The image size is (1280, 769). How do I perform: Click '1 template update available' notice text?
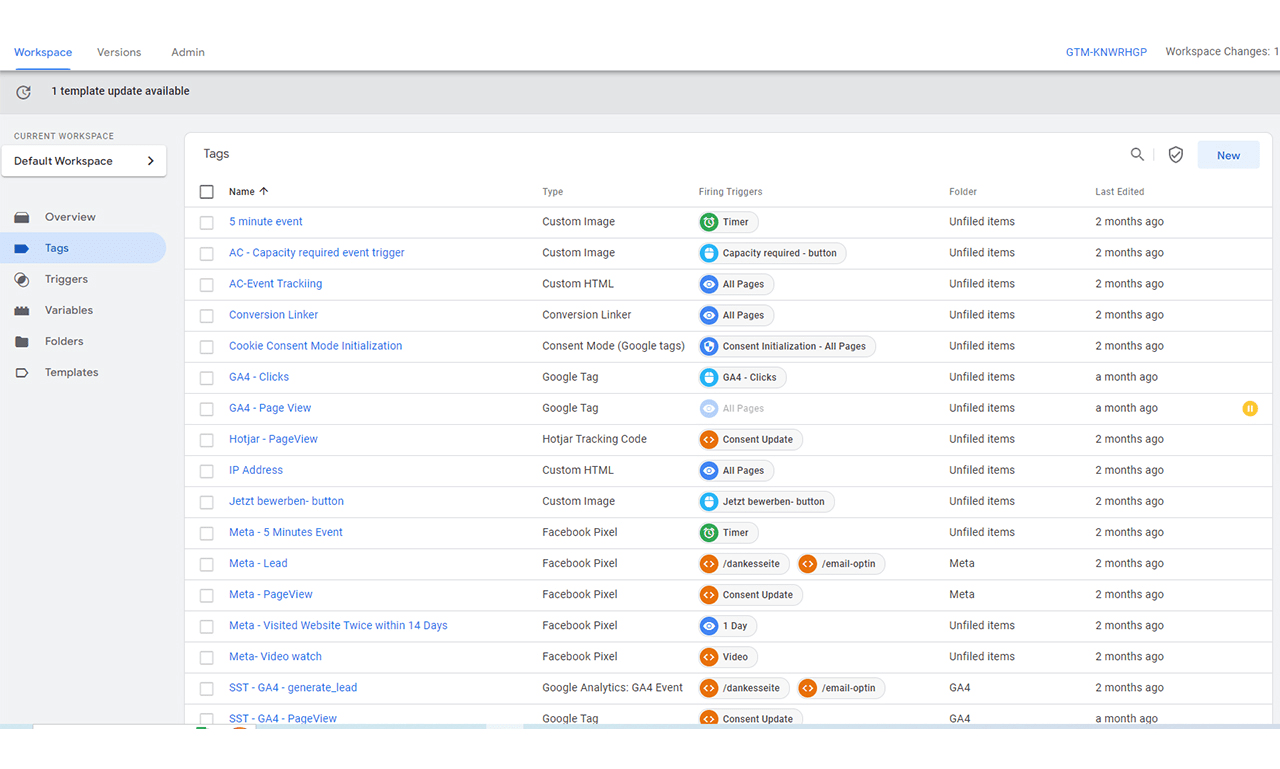tap(120, 91)
